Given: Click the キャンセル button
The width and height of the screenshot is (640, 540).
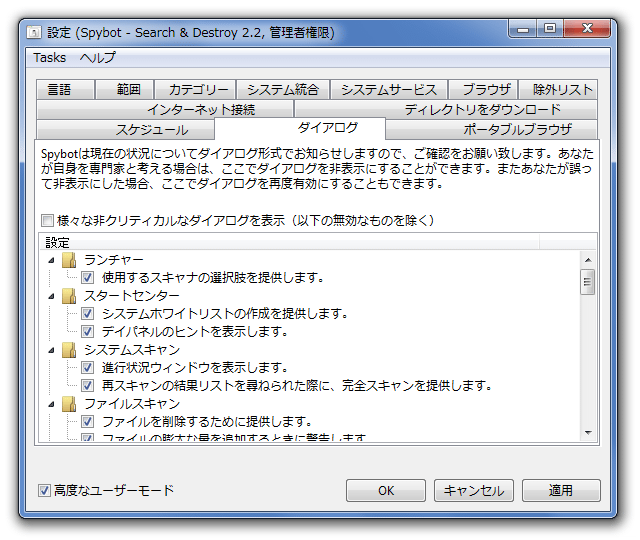Looking at the screenshot, I should pyautogui.click(x=473, y=490).
